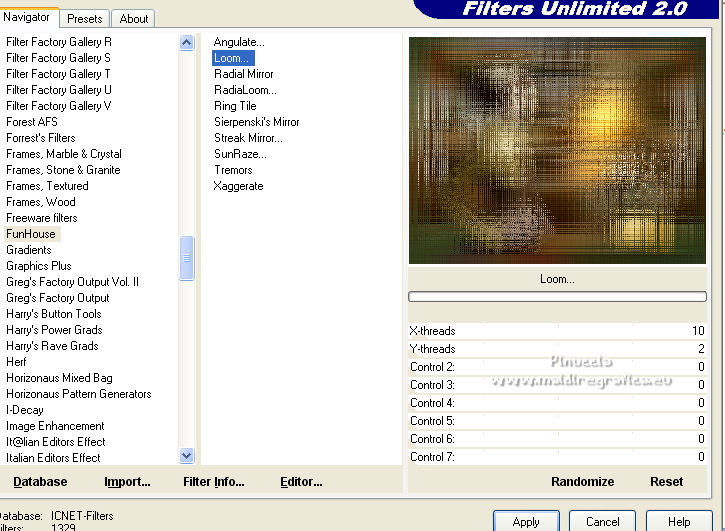The image size is (725, 531).
Task: Choose the Loom... filter
Action: click(x=233, y=58)
